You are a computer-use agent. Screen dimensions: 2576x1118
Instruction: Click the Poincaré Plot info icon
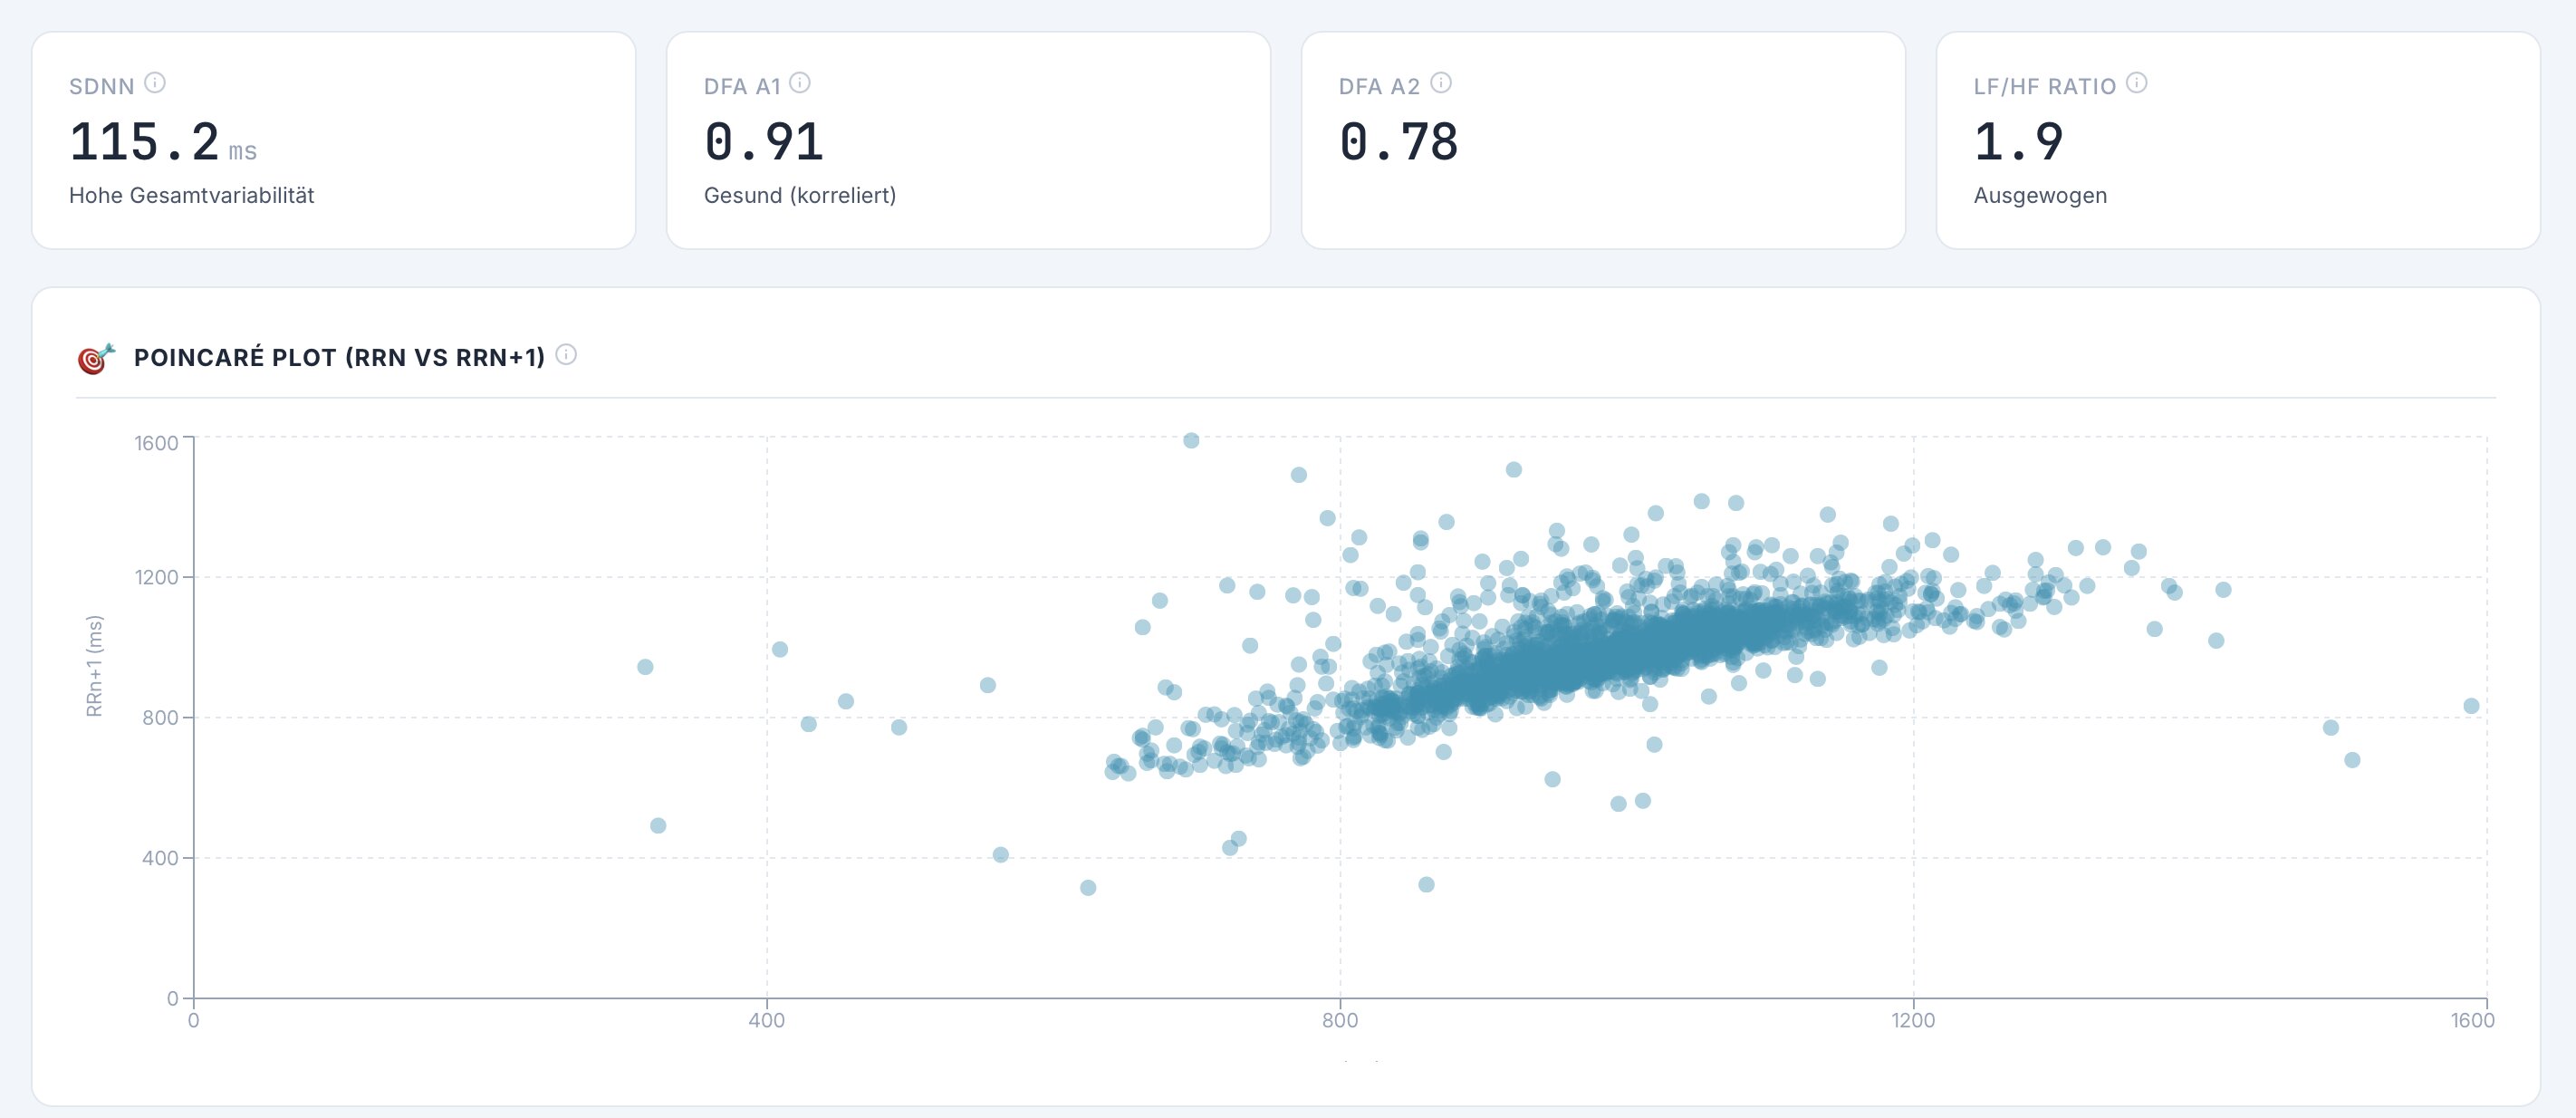pyautogui.click(x=566, y=355)
